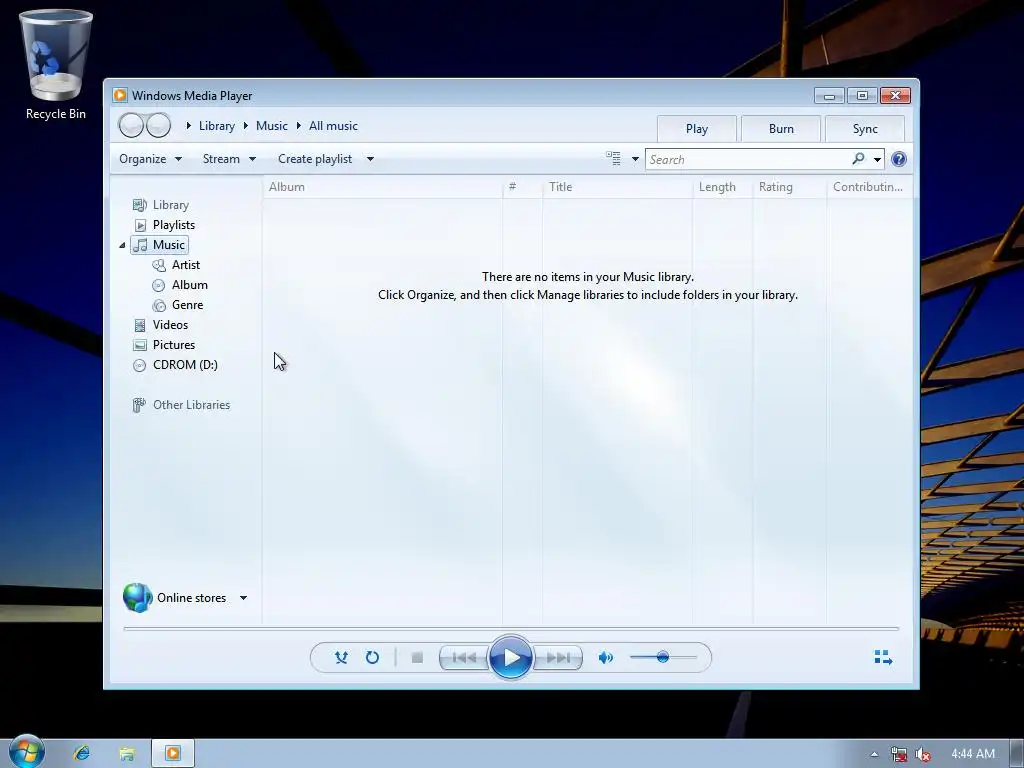This screenshot has height=768, width=1024.
Task: Click the Forward navigation button
Action: (158, 125)
